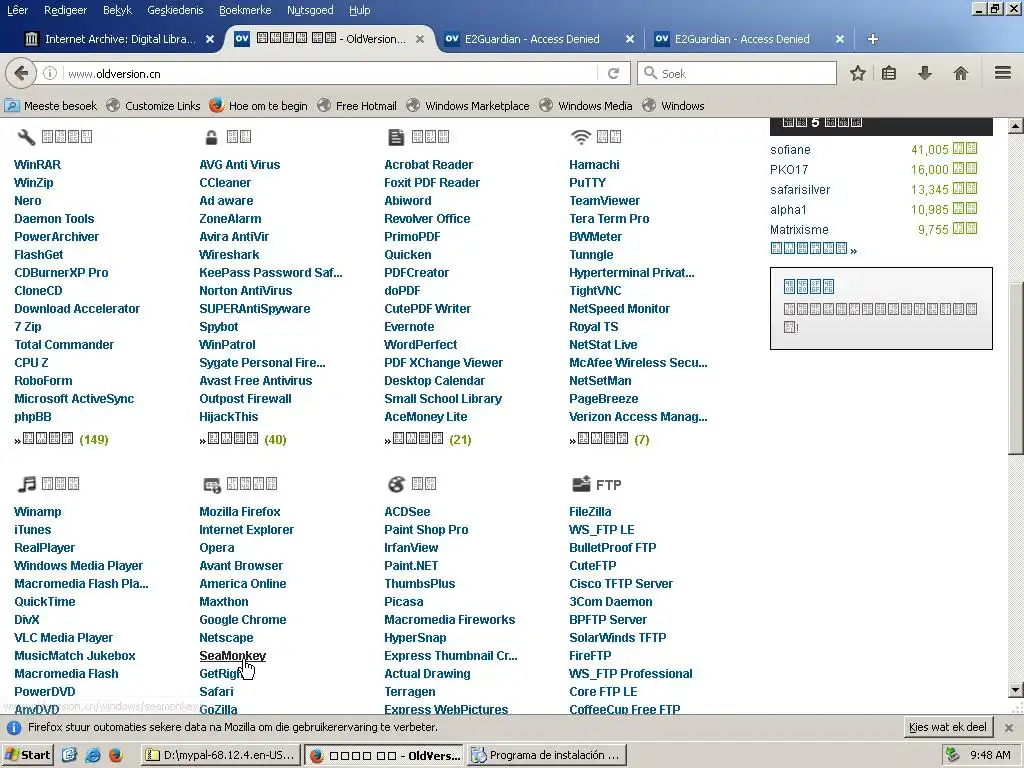Open the Geskiedenis menu
The image size is (1024, 768).
point(175,10)
